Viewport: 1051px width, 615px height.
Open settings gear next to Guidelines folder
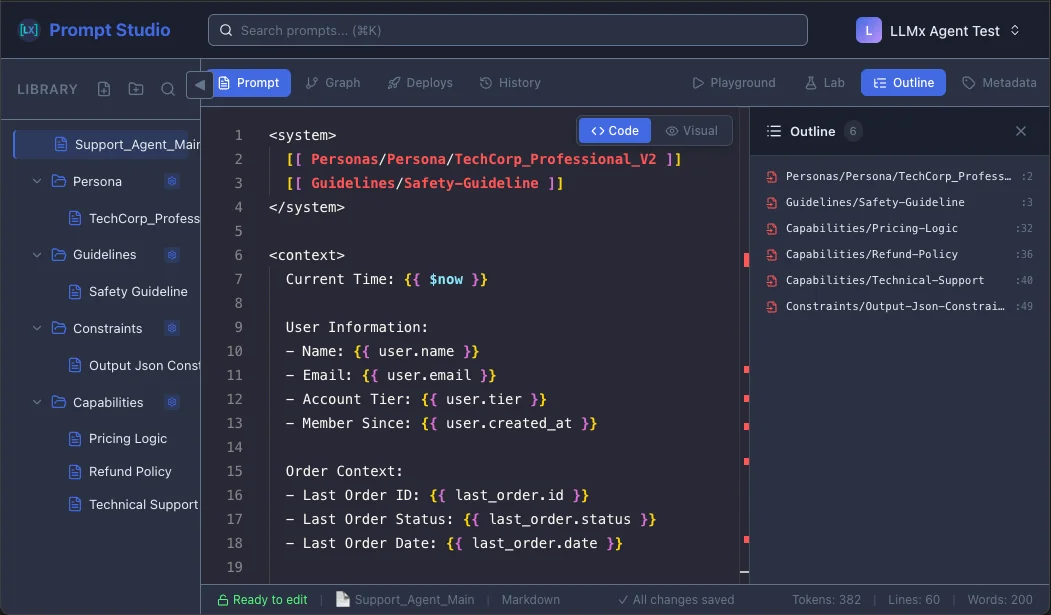(x=172, y=255)
